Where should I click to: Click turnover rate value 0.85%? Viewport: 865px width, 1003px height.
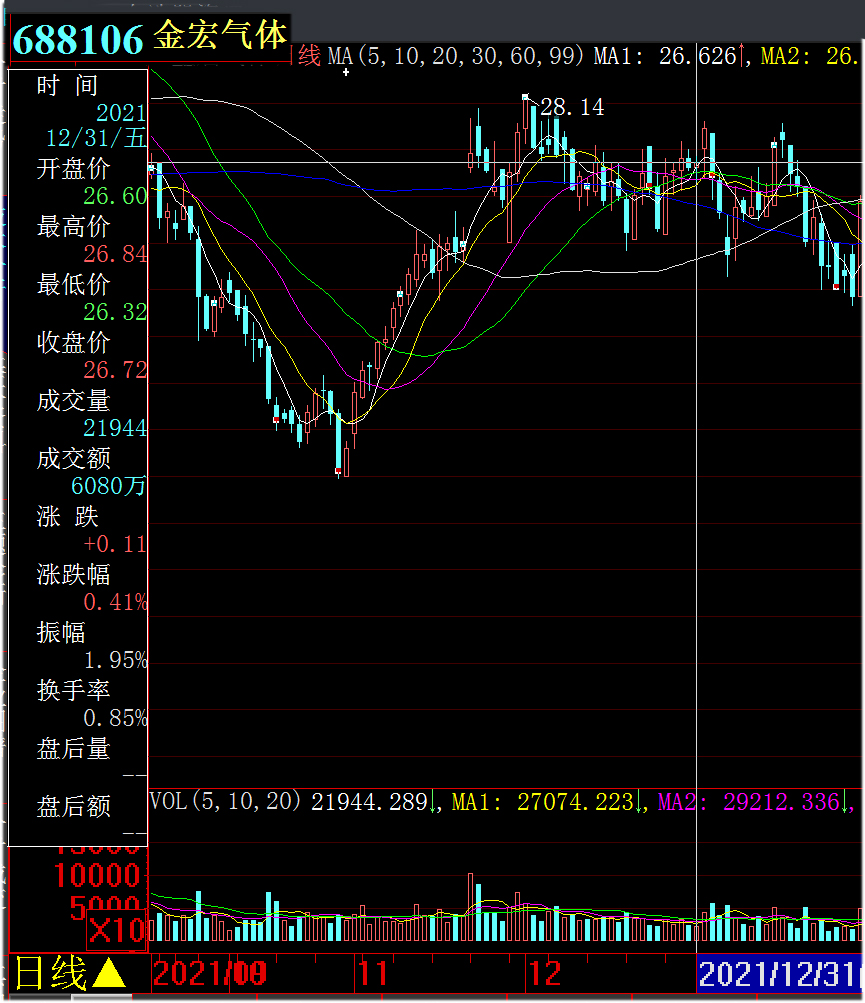pos(115,717)
